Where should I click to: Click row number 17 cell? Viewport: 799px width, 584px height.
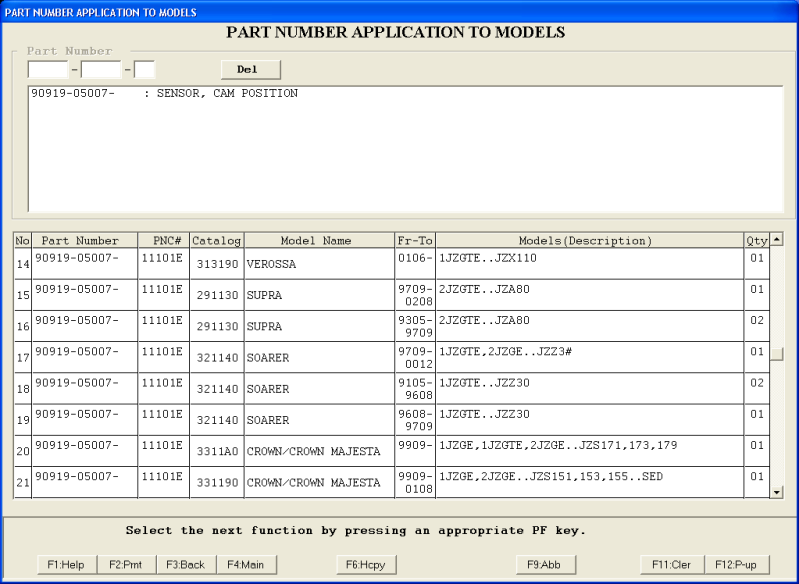pyautogui.click(x=22, y=357)
